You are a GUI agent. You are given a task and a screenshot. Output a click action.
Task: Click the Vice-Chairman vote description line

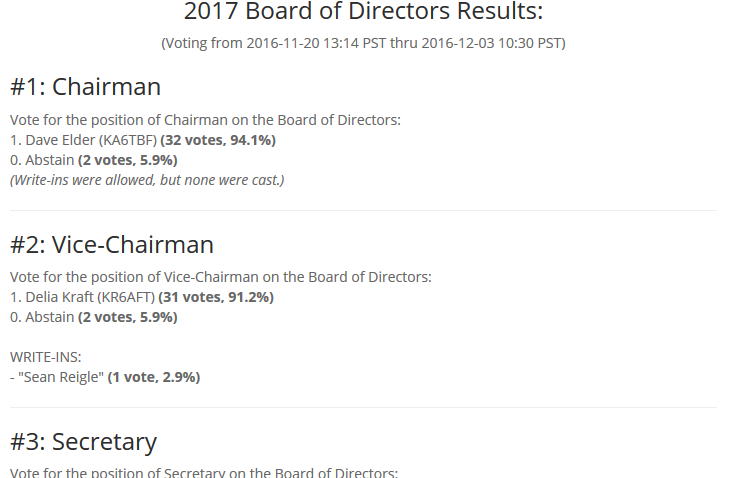point(221,277)
